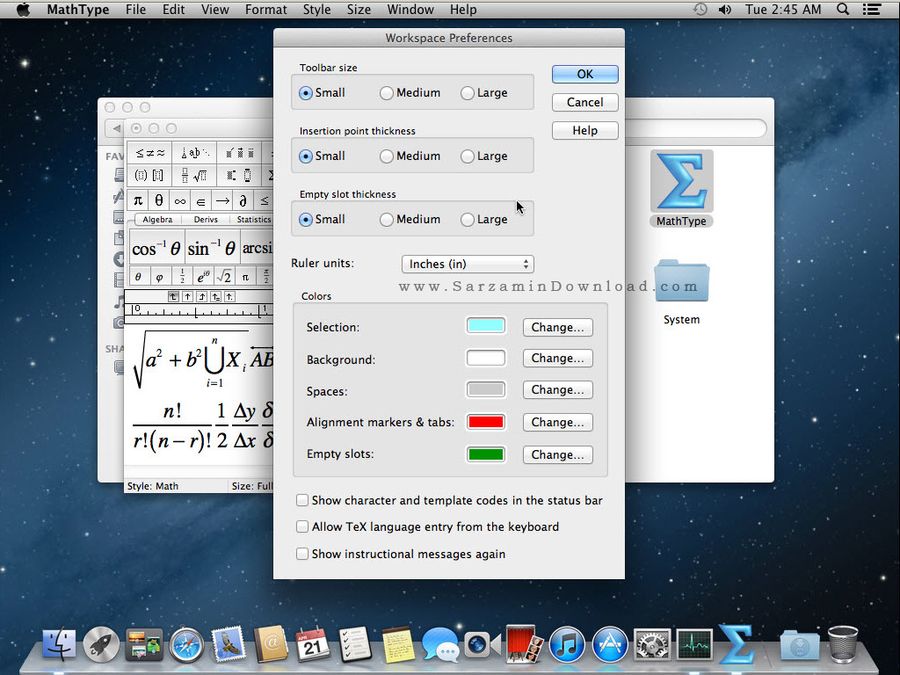Click cyan Selection color swatch

tap(486, 326)
